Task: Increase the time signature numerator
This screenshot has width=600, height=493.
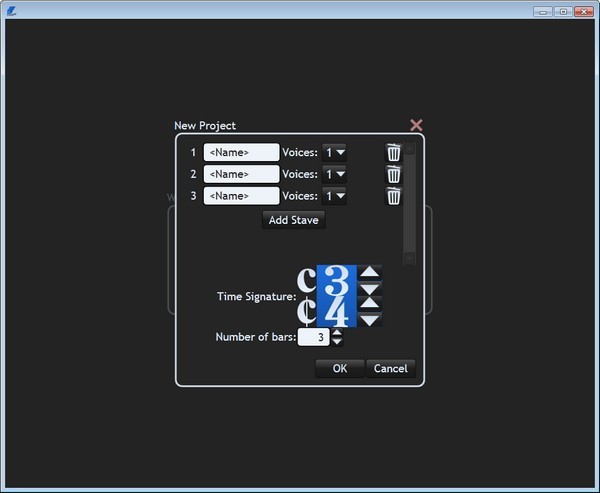Action: click(x=370, y=271)
